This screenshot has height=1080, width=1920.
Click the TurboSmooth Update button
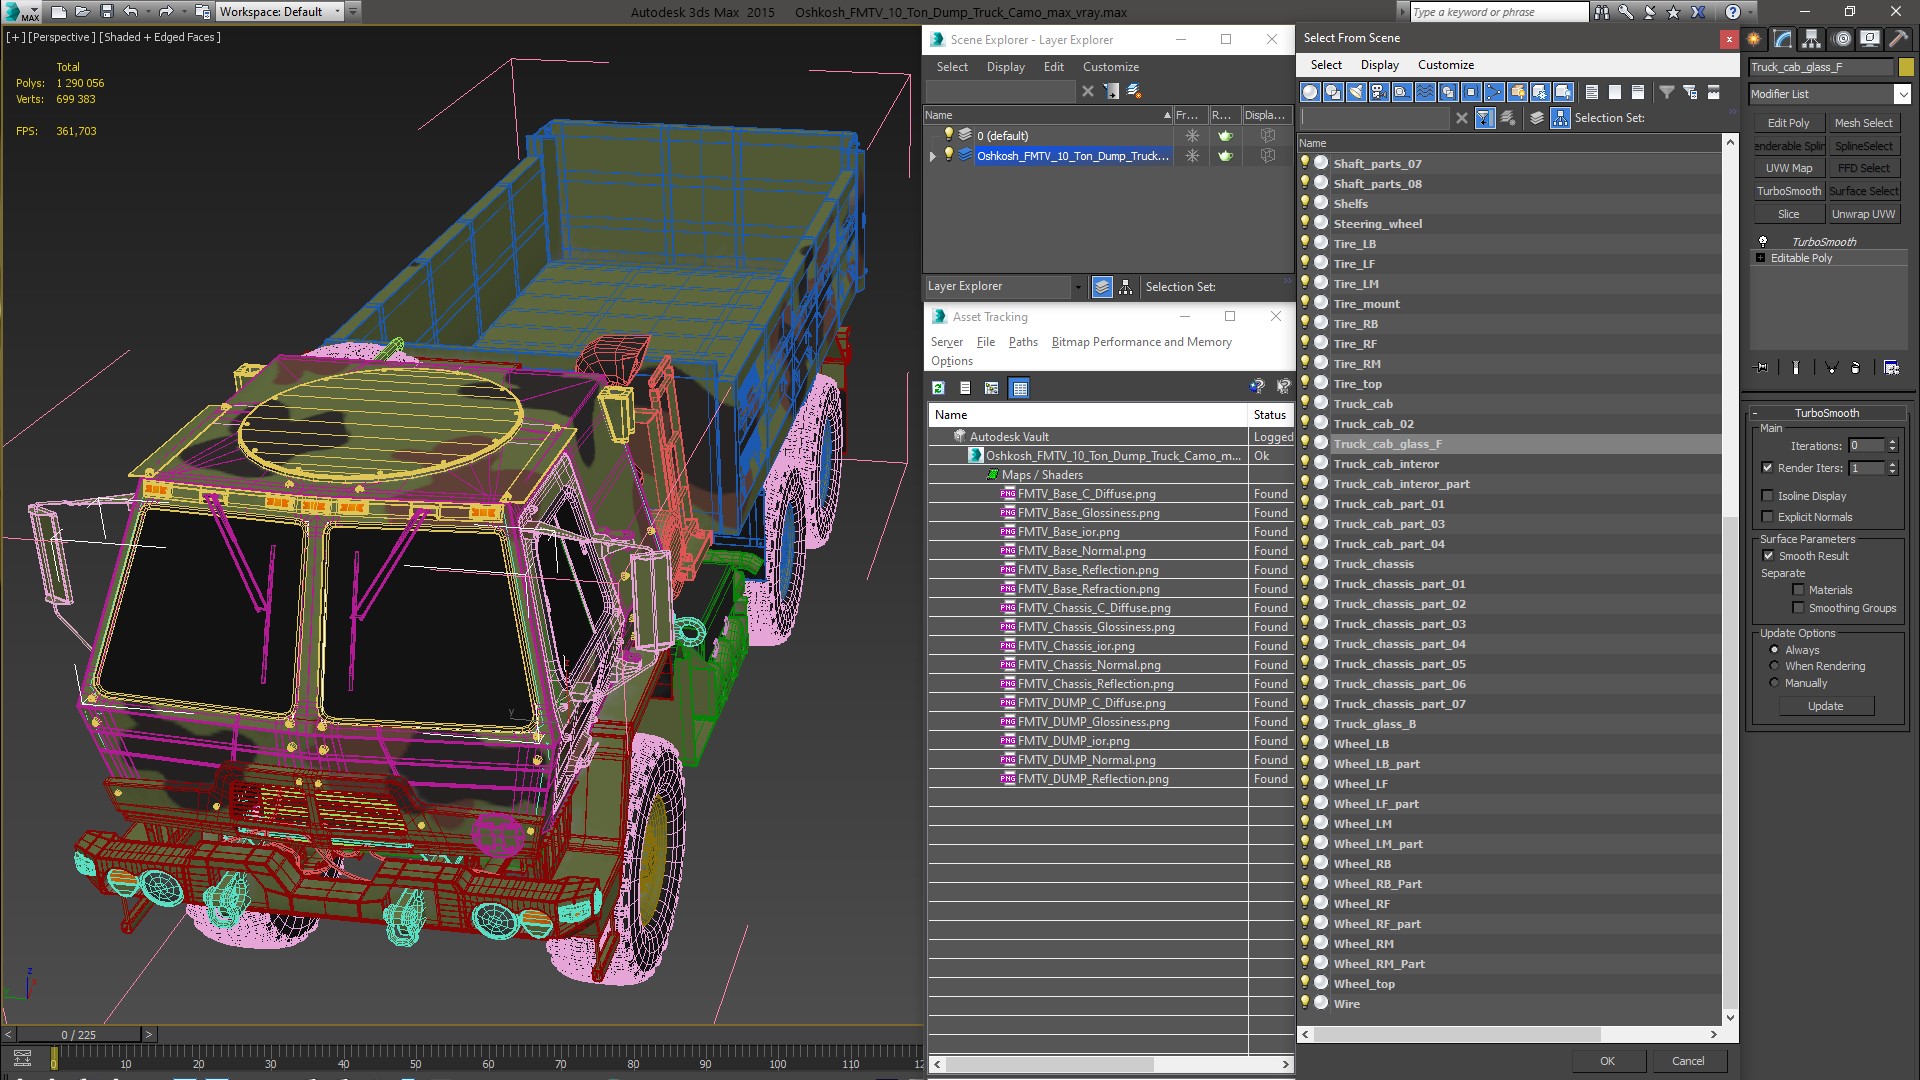[x=1825, y=706]
